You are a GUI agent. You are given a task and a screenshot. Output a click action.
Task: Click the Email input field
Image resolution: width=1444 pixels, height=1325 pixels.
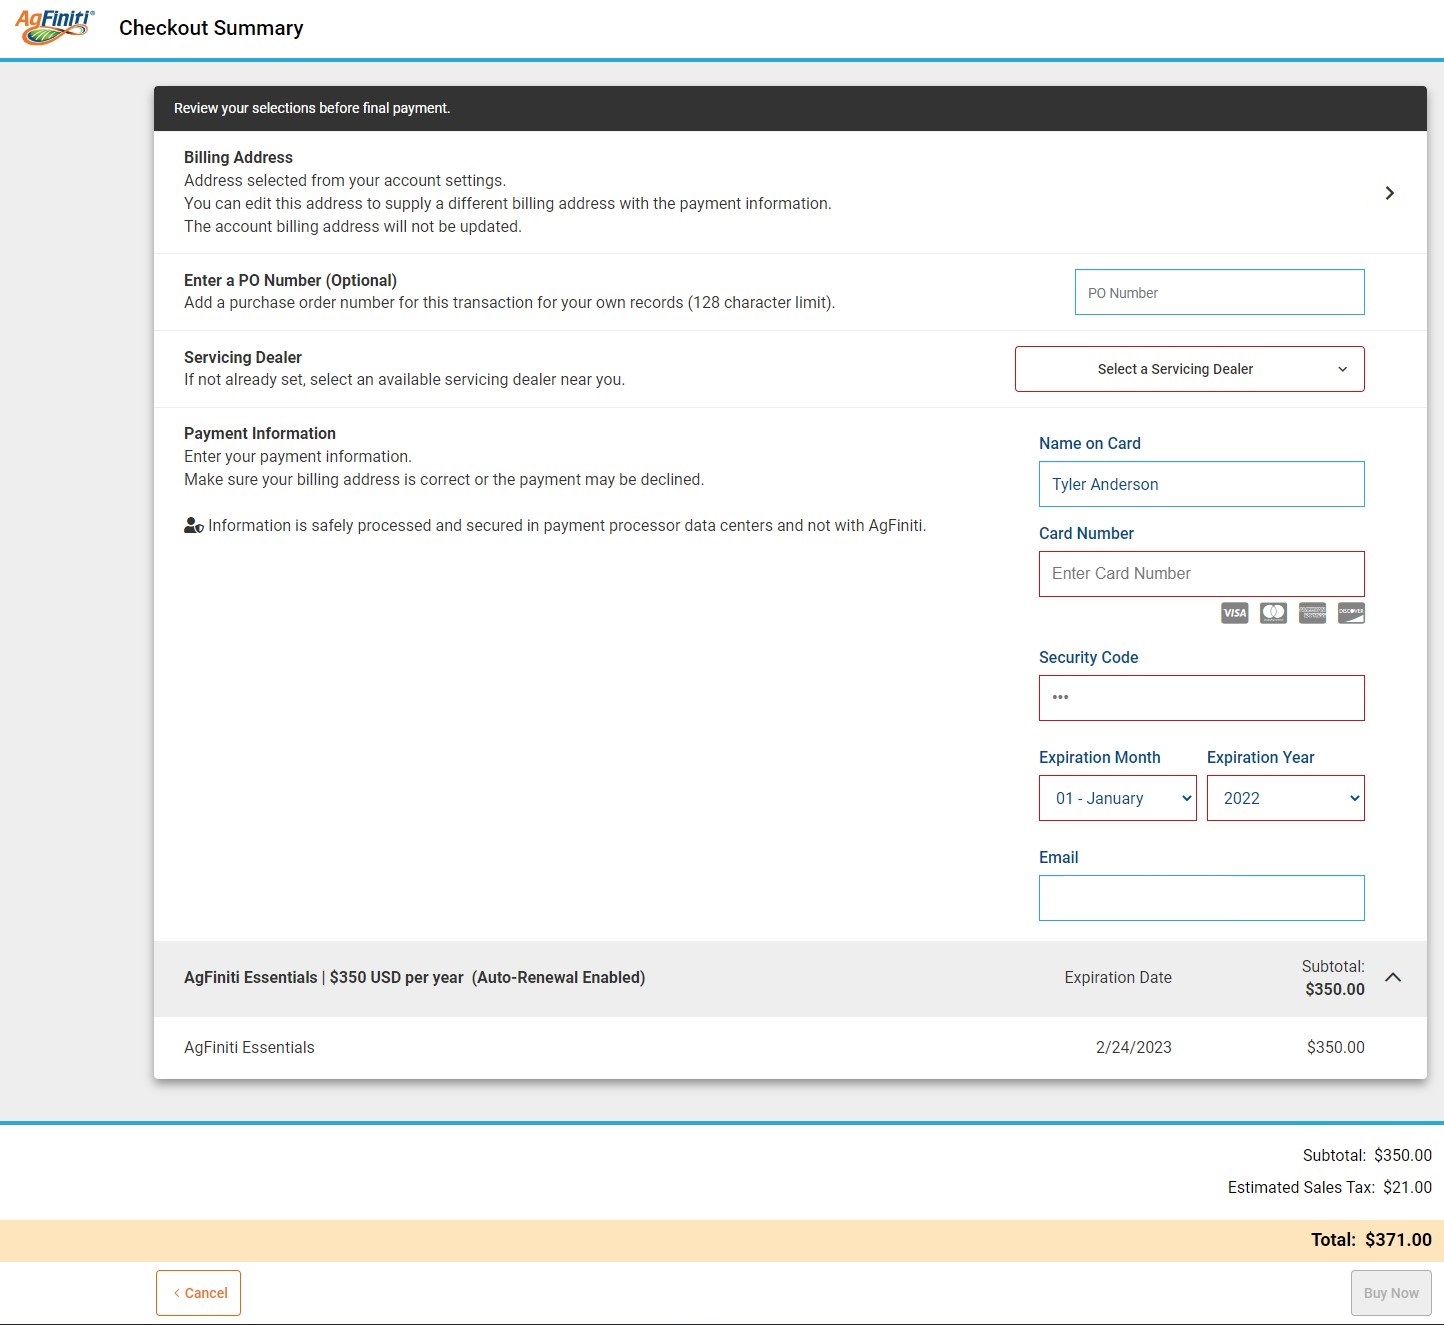1202,898
